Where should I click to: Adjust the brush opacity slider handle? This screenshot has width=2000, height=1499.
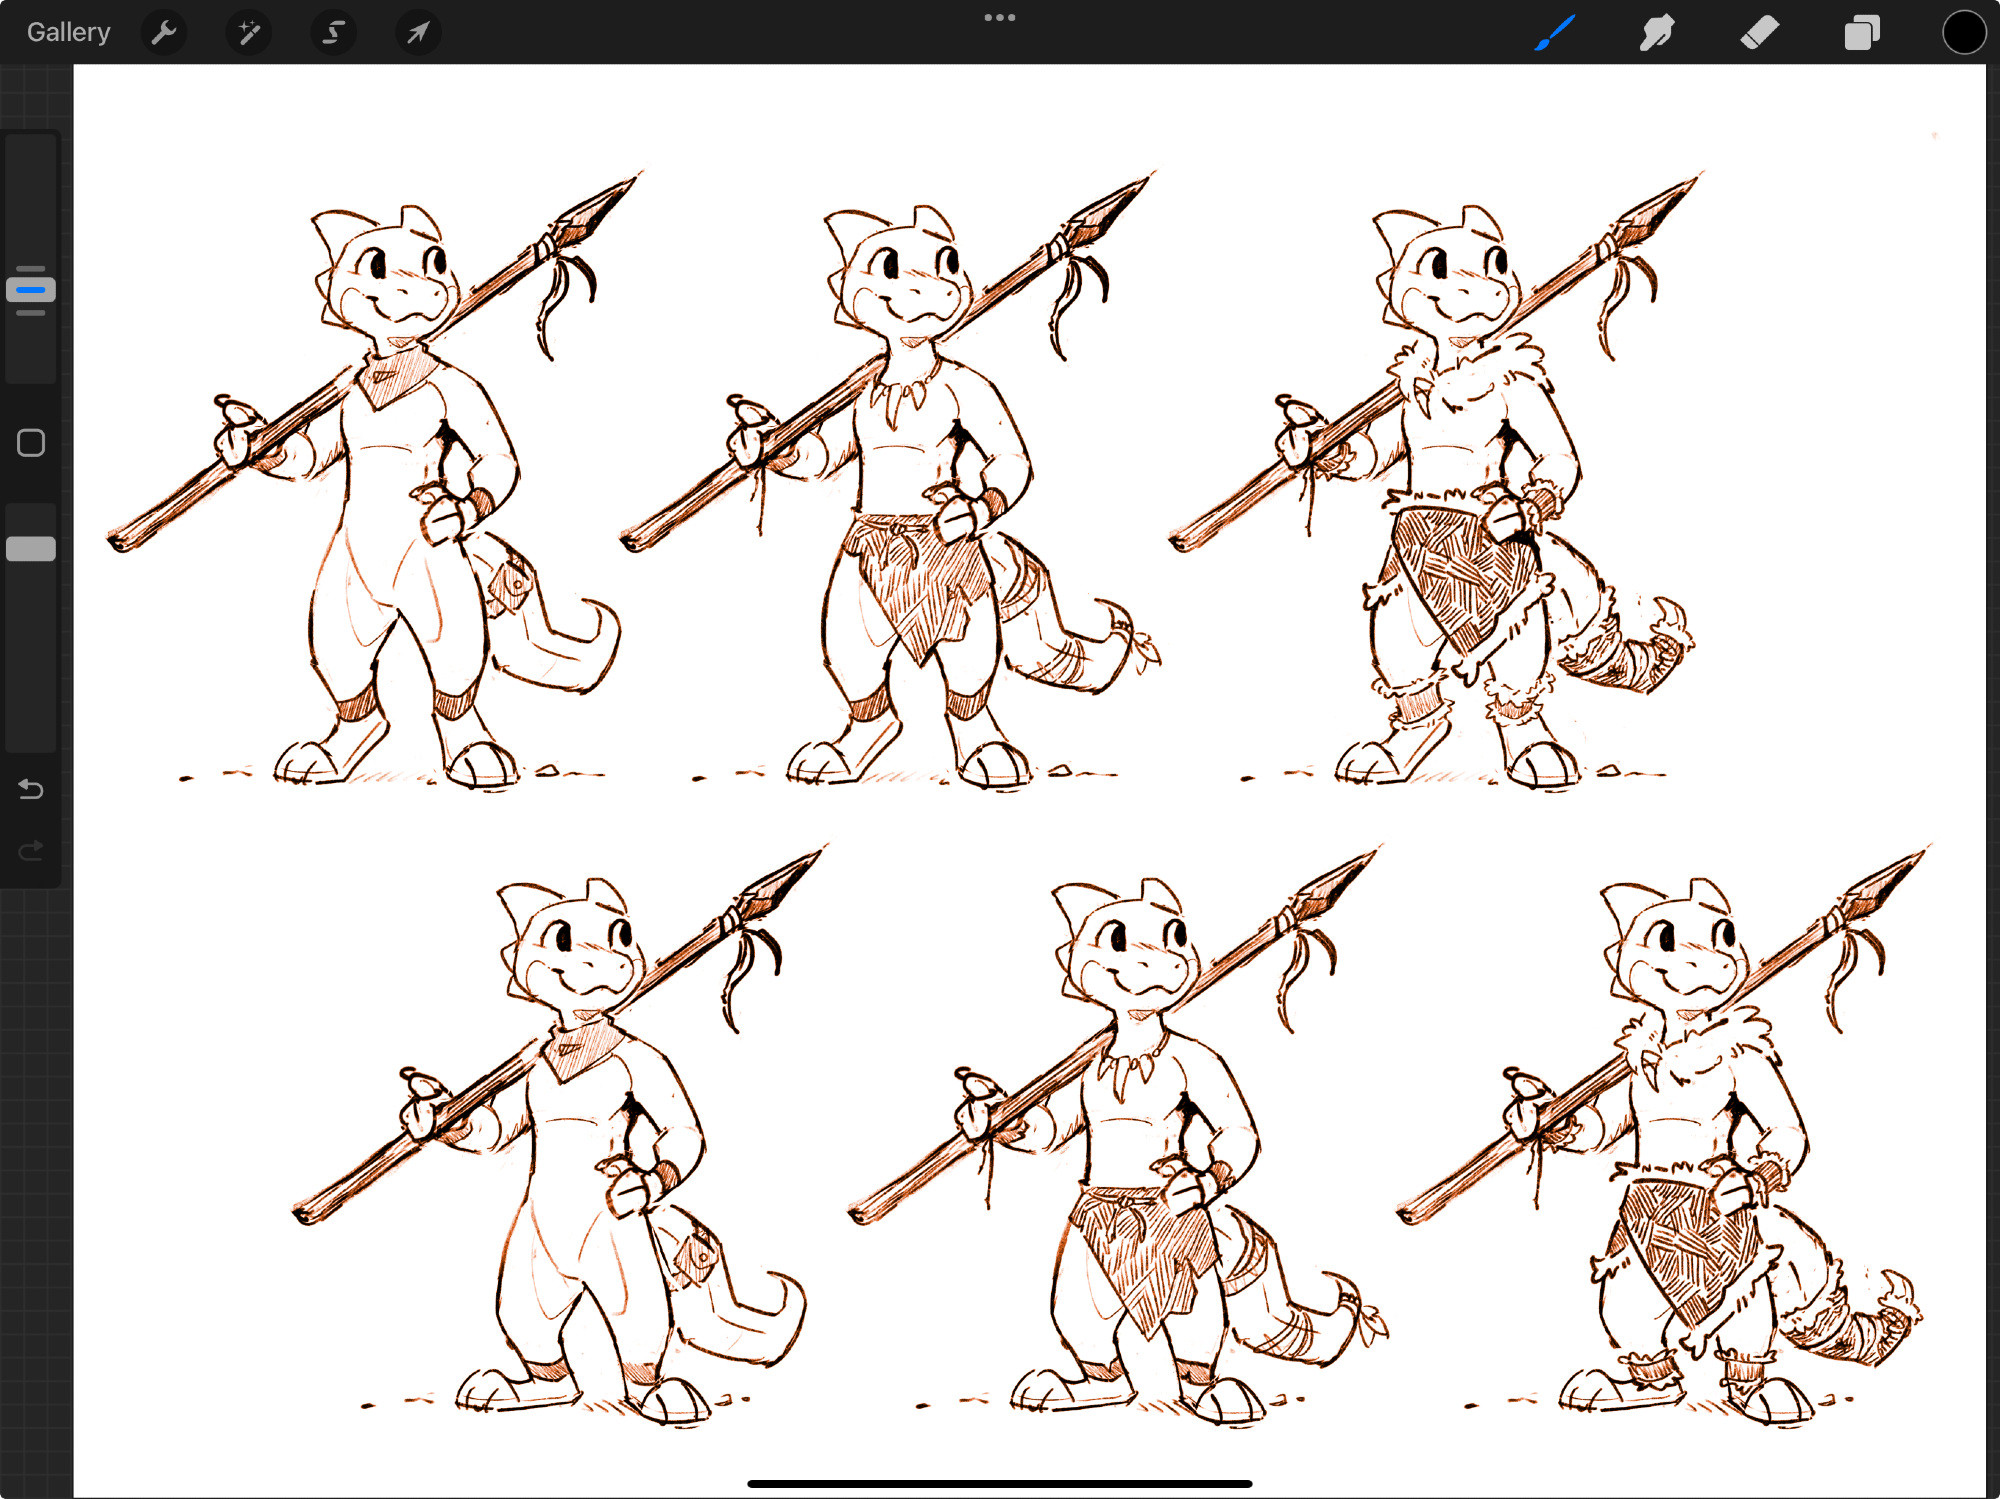pos(31,549)
